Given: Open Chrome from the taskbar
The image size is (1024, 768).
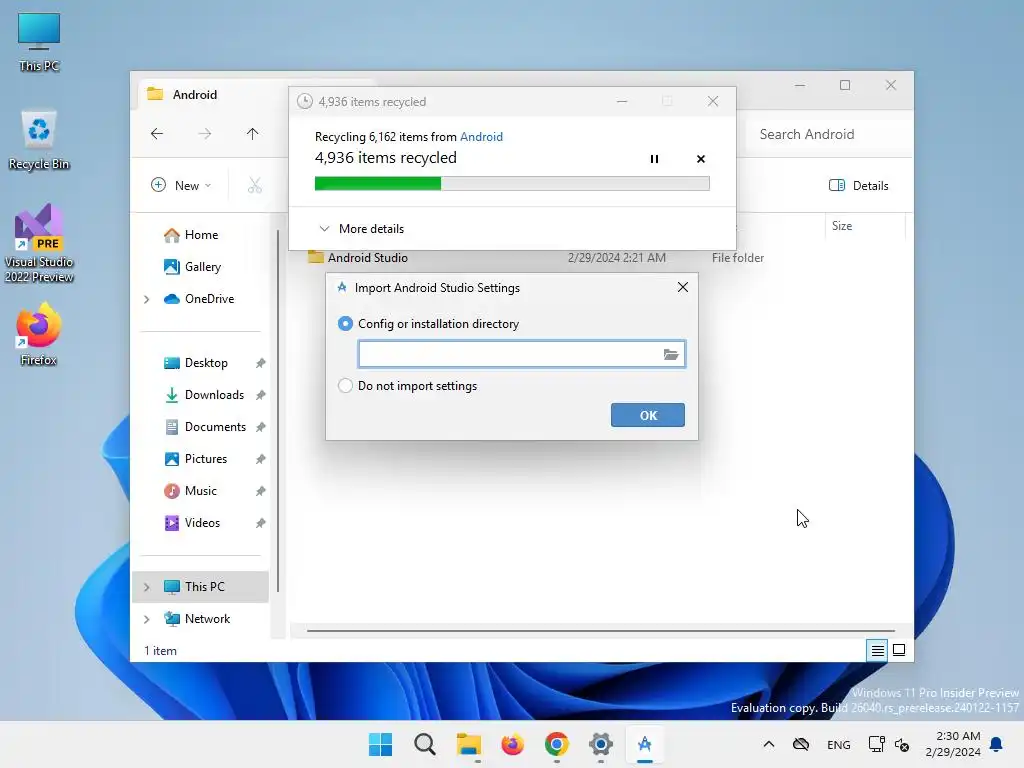Looking at the screenshot, I should tap(556, 744).
